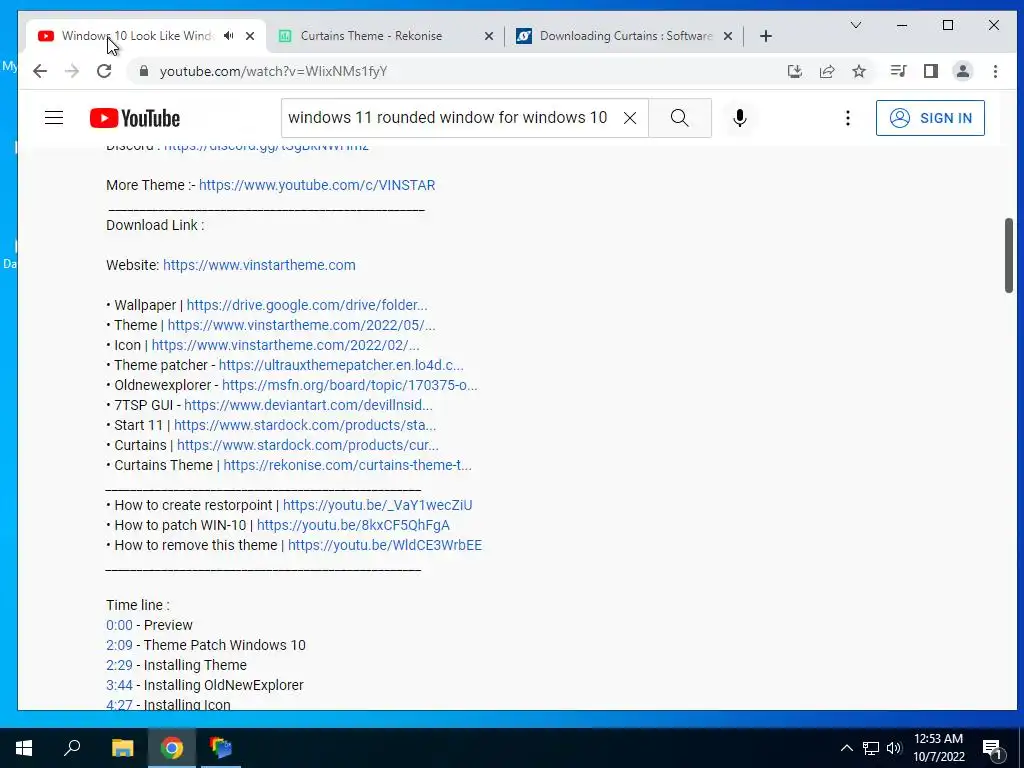This screenshot has width=1024, height=768.
Task: Open the Curtains stardock products link
Action: 308,445
